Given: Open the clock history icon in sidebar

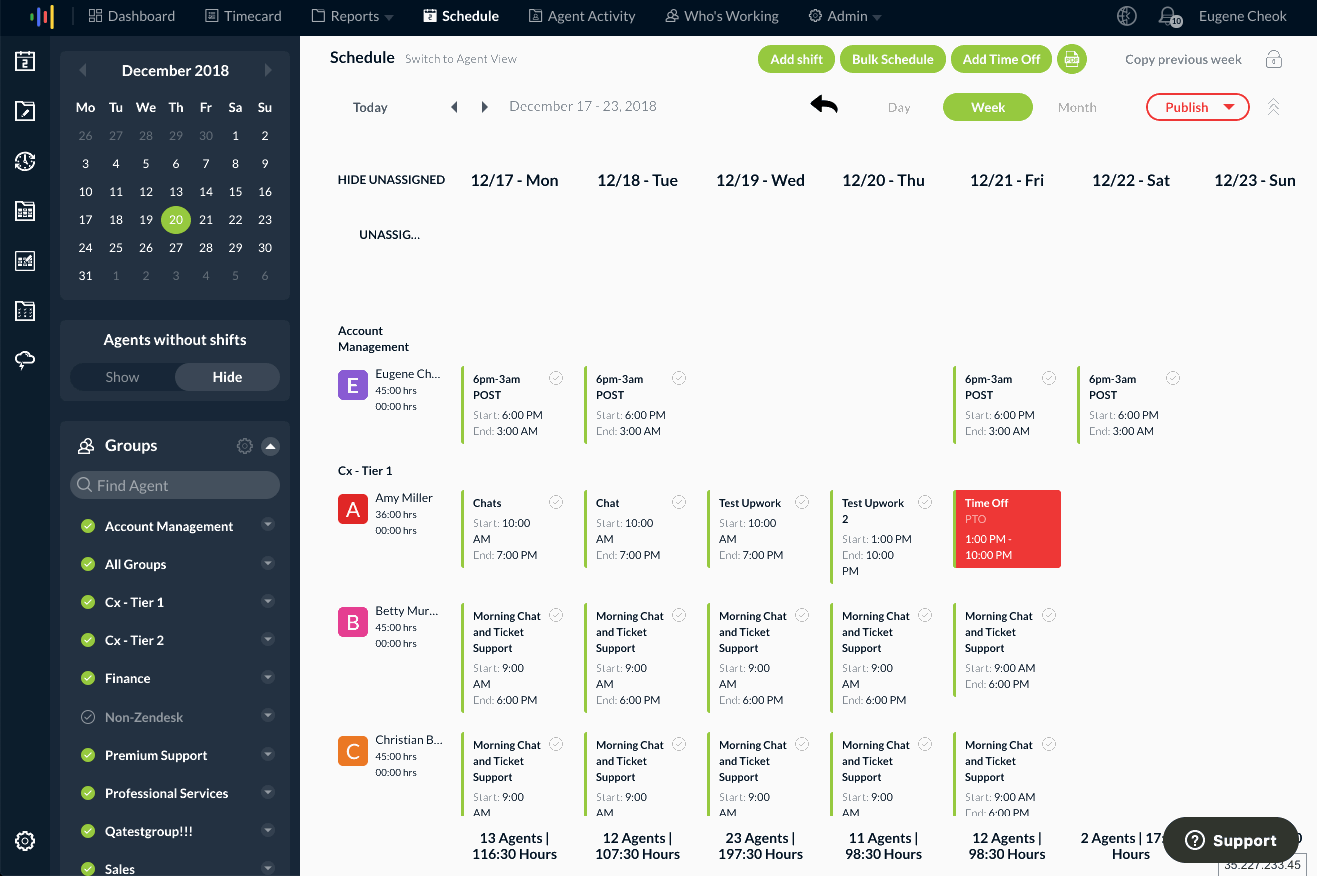Looking at the screenshot, I should point(25,161).
